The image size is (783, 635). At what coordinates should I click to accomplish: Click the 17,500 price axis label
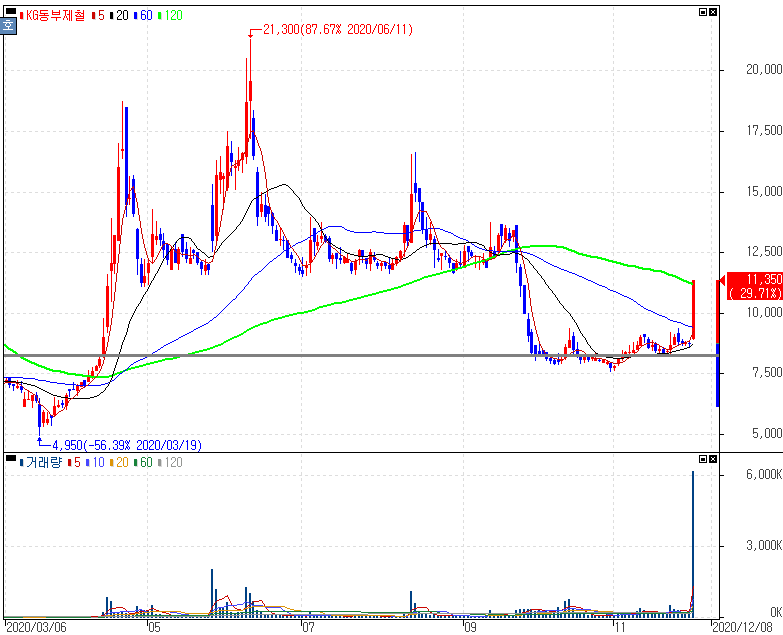(764, 131)
